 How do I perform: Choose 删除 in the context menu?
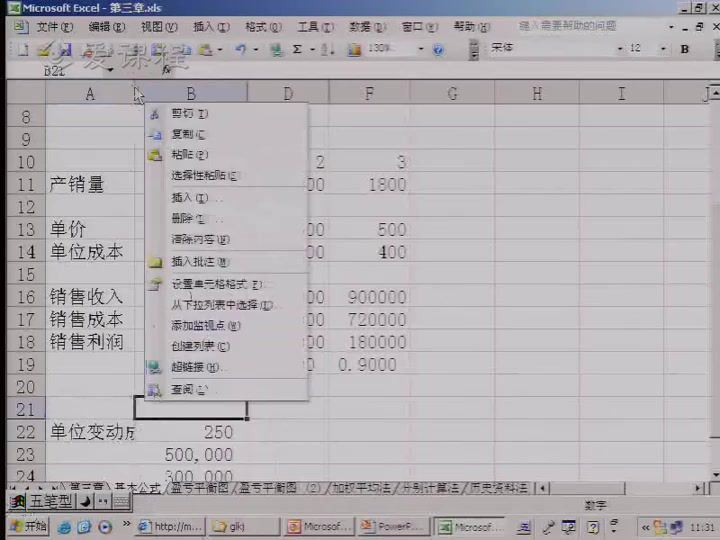227,219
